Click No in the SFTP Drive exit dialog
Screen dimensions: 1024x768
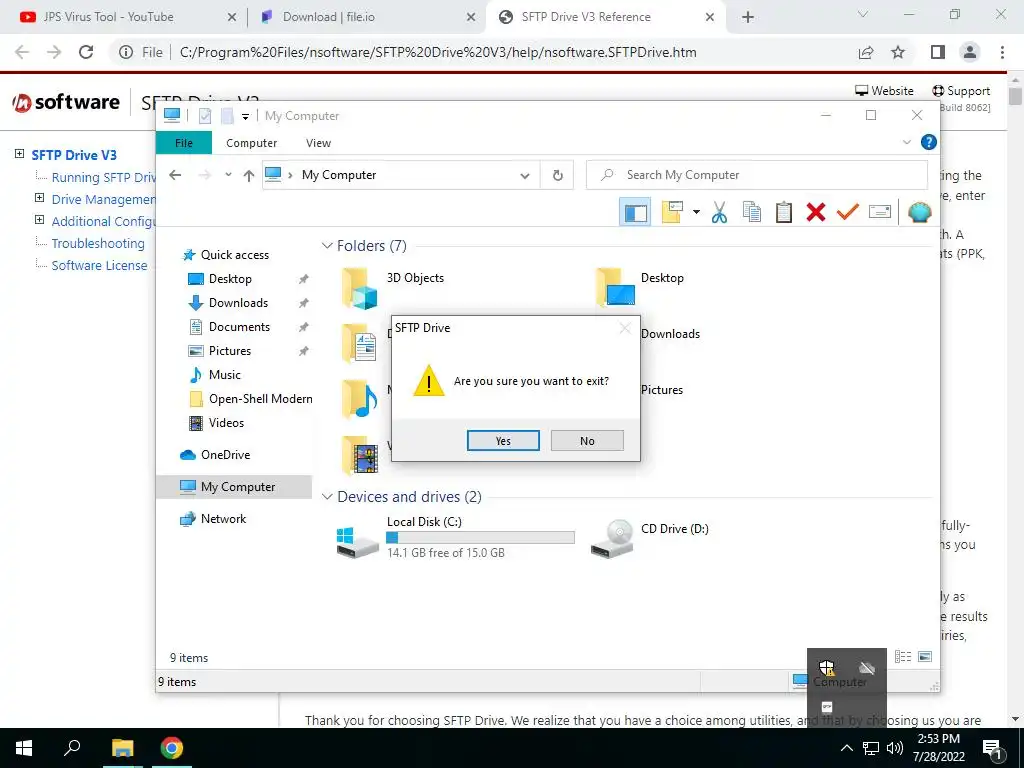tap(587, 441)
